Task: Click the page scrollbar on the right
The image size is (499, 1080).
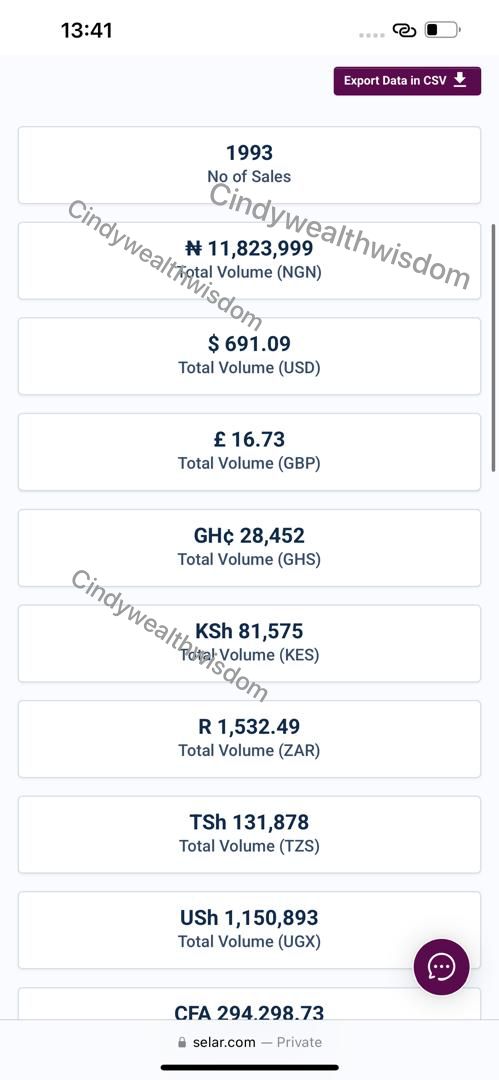Action: pos(493,348)
